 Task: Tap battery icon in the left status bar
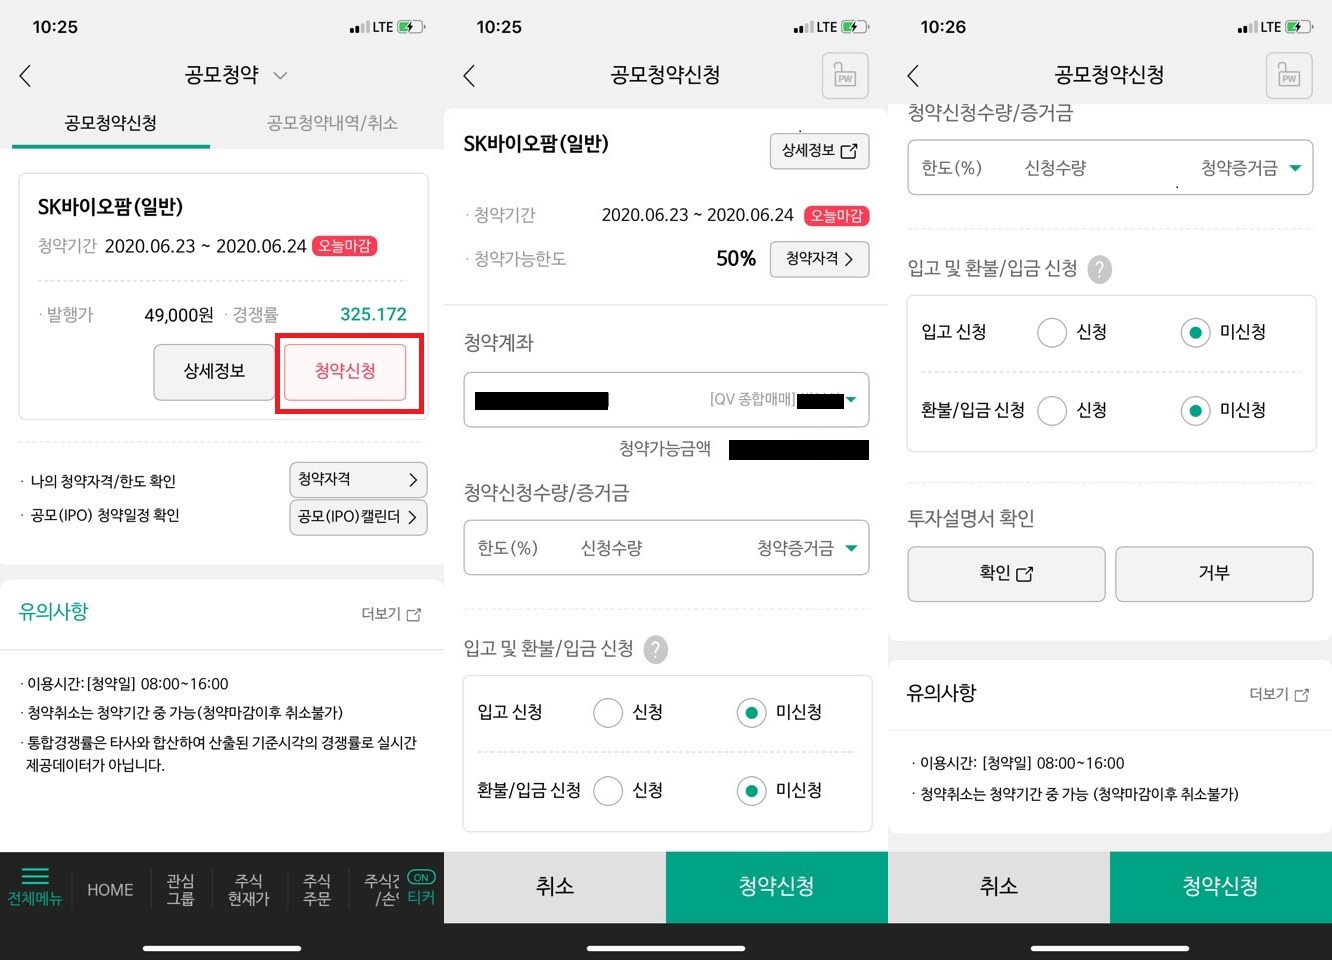tap(412, 27)
